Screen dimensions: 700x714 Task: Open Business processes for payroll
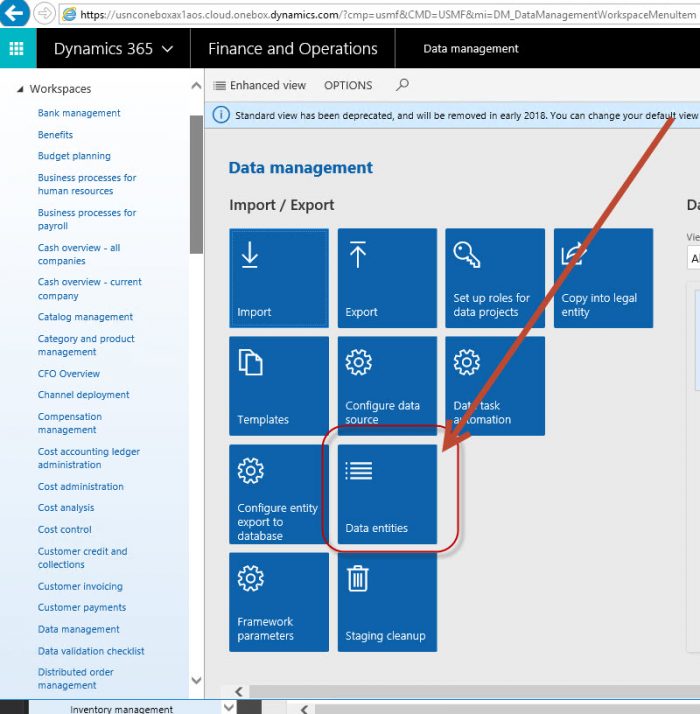[87, 219]
